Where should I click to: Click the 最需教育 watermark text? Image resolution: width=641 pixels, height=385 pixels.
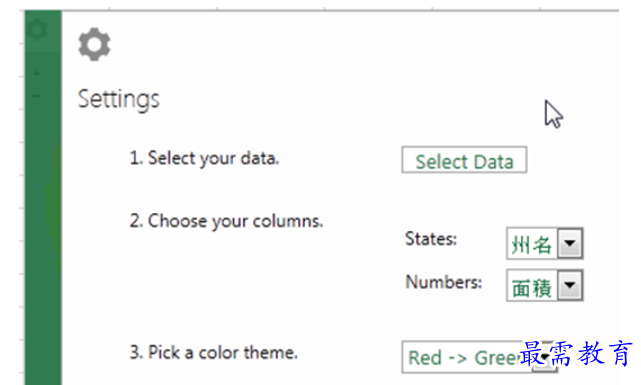coord(576,353)
